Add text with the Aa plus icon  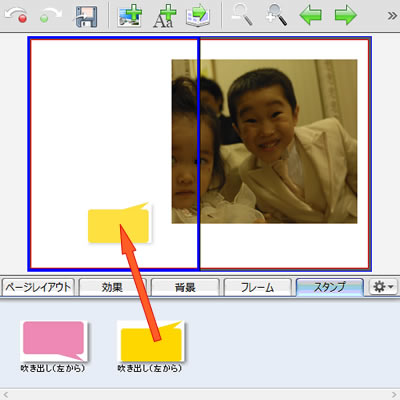164,16
